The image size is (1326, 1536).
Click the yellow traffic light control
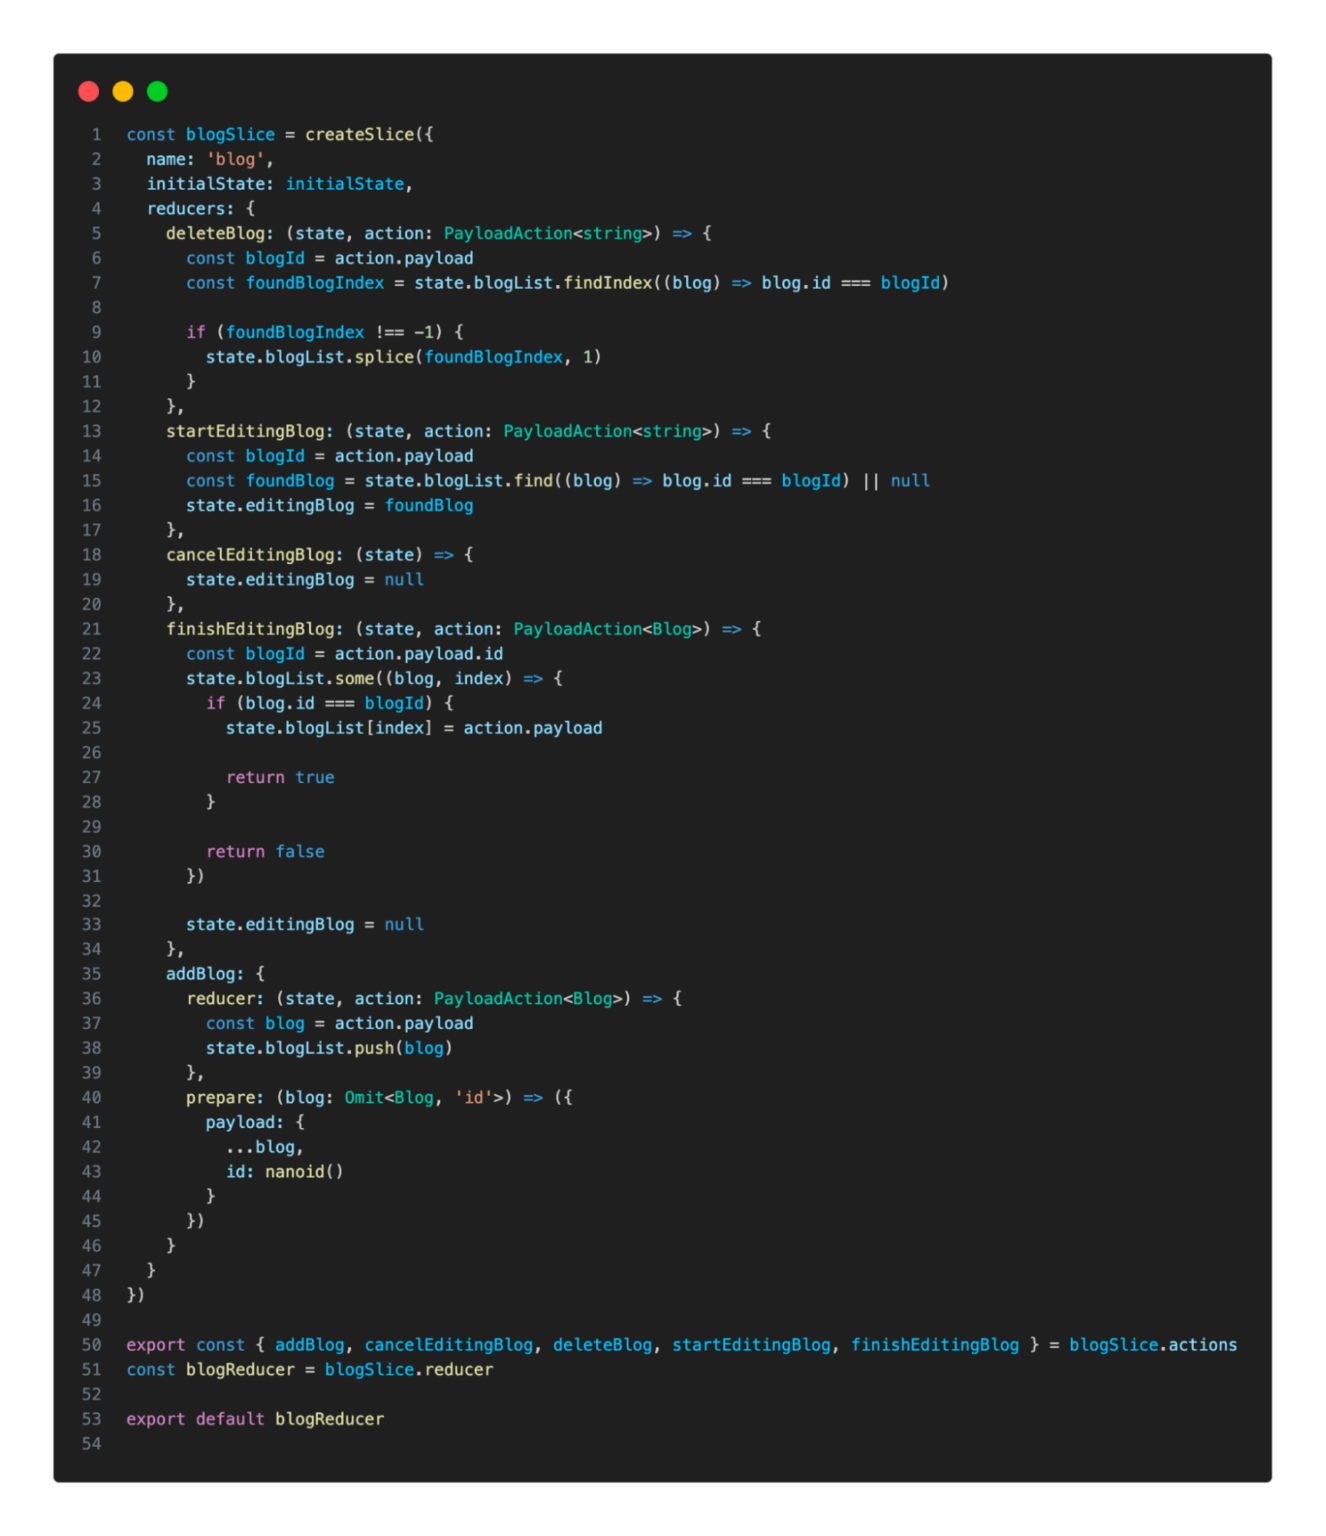pos(122,91)
